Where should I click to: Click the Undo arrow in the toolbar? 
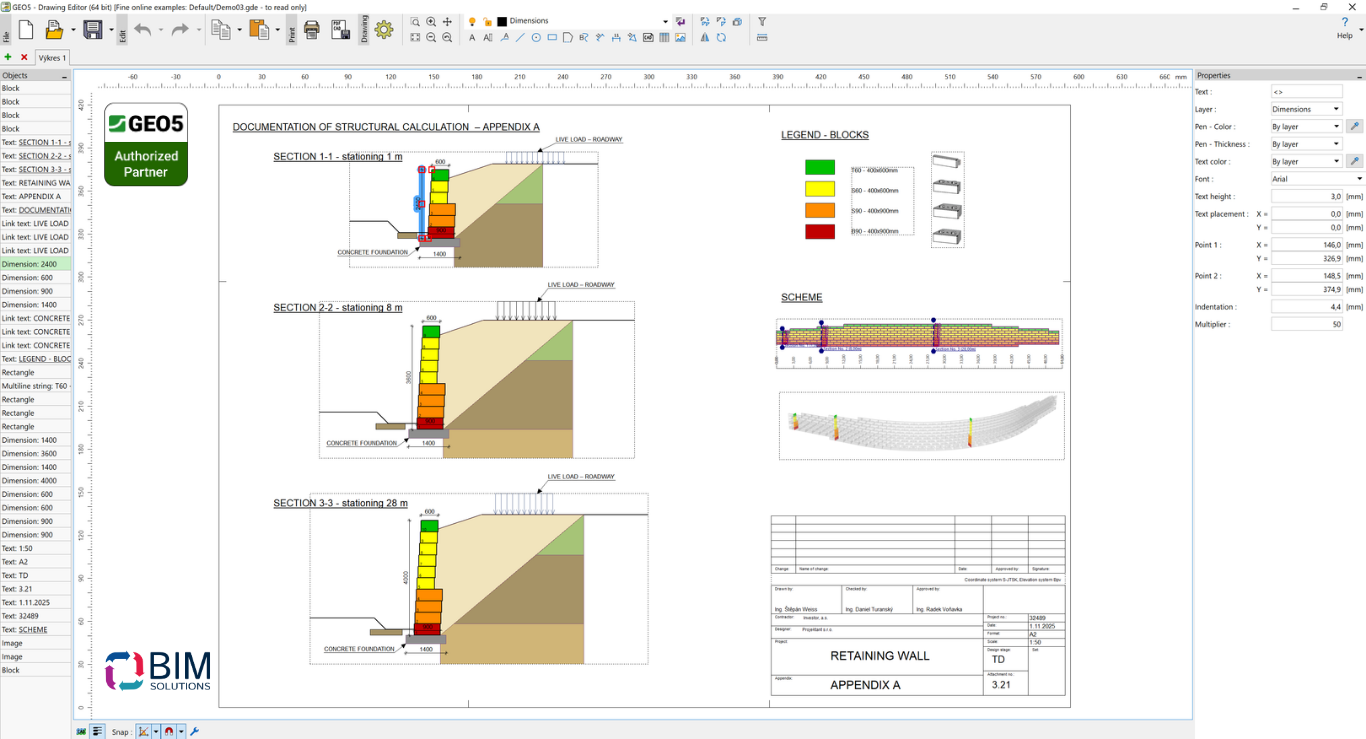[142, 30]
